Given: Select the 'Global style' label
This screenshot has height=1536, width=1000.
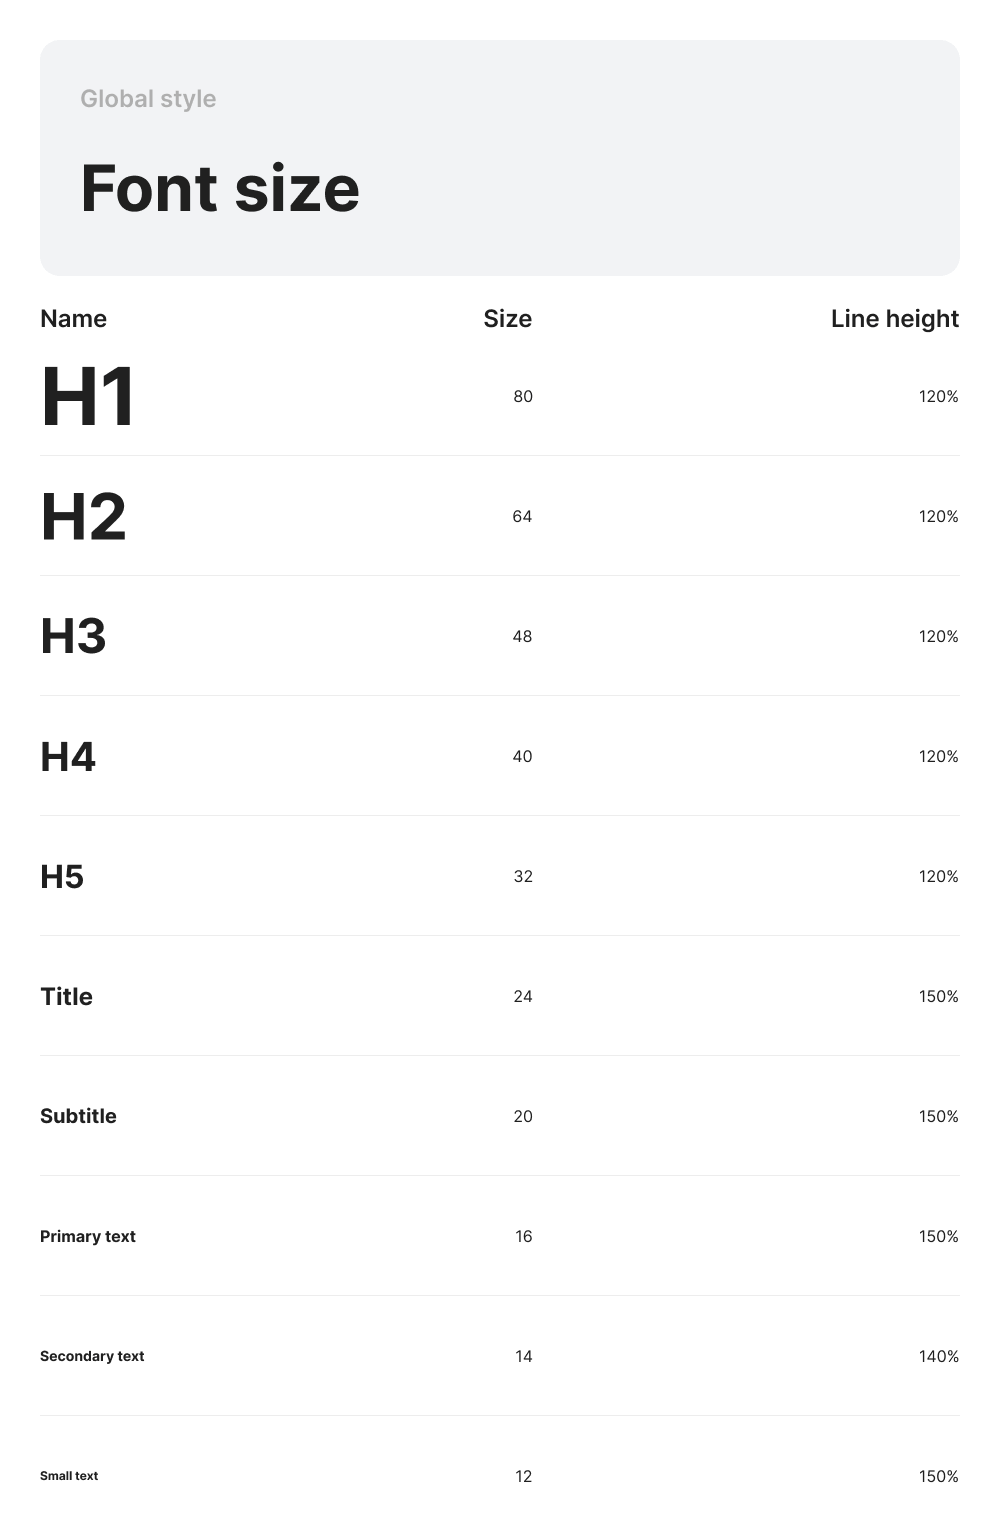Looking at the screenshot, I should click(148, 99).
